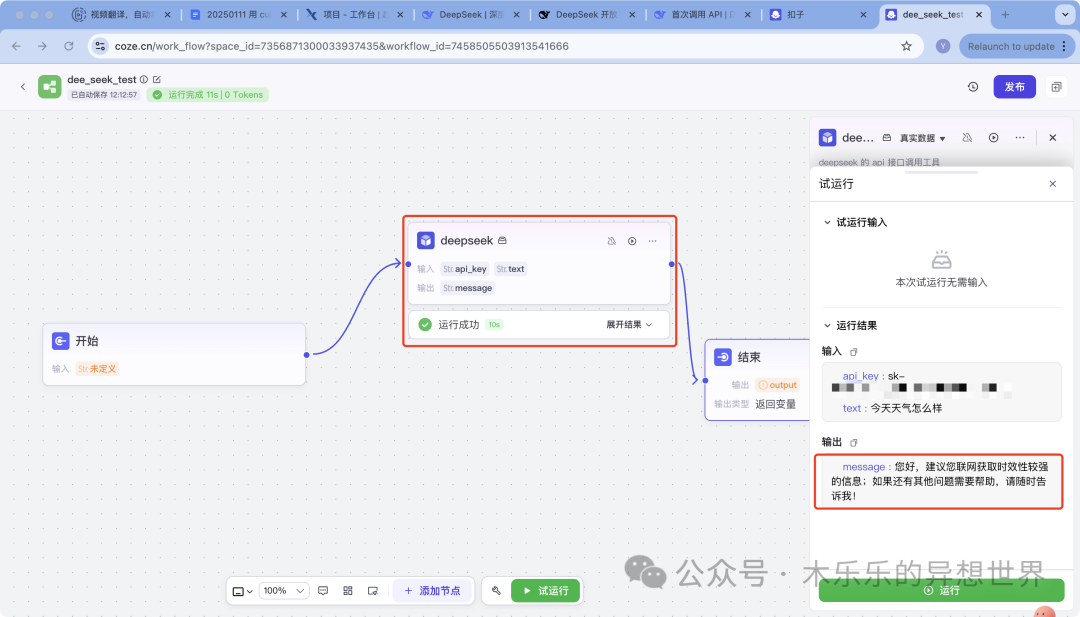The width and height of the screenshot is (1080, 617).
Task: Close the deepseek node side panel
Action: click(1052, 138)
